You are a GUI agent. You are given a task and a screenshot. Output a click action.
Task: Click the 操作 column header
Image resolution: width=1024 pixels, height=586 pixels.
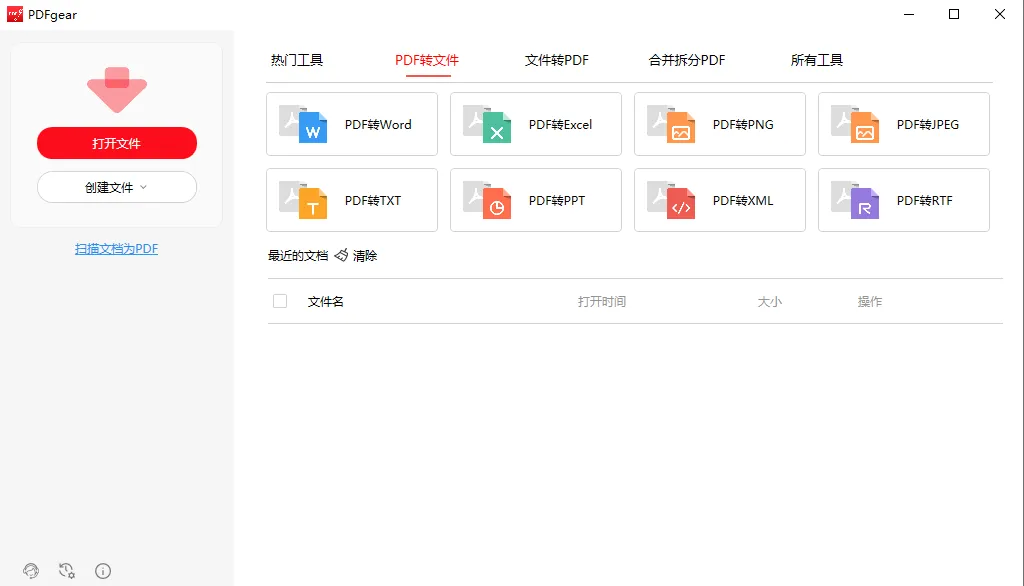pos(869,302)
